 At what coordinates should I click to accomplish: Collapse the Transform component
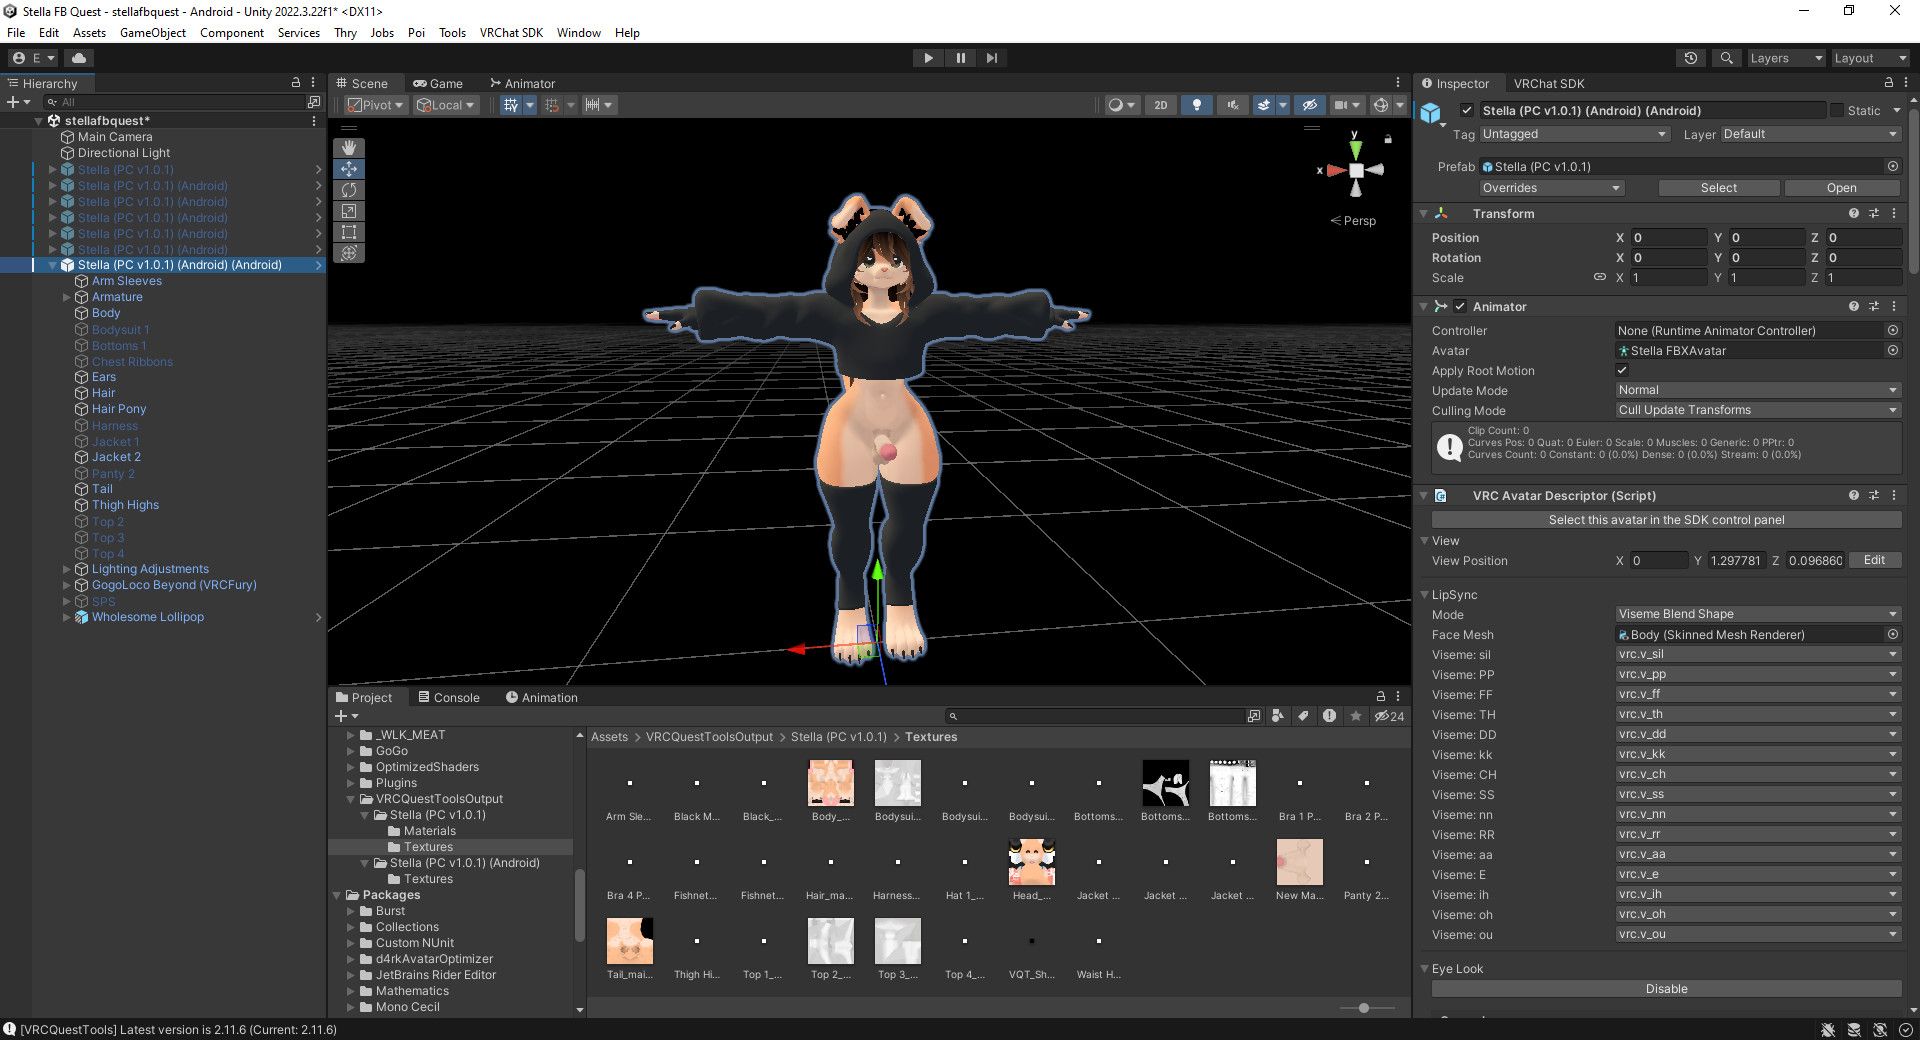[1424, 213]
